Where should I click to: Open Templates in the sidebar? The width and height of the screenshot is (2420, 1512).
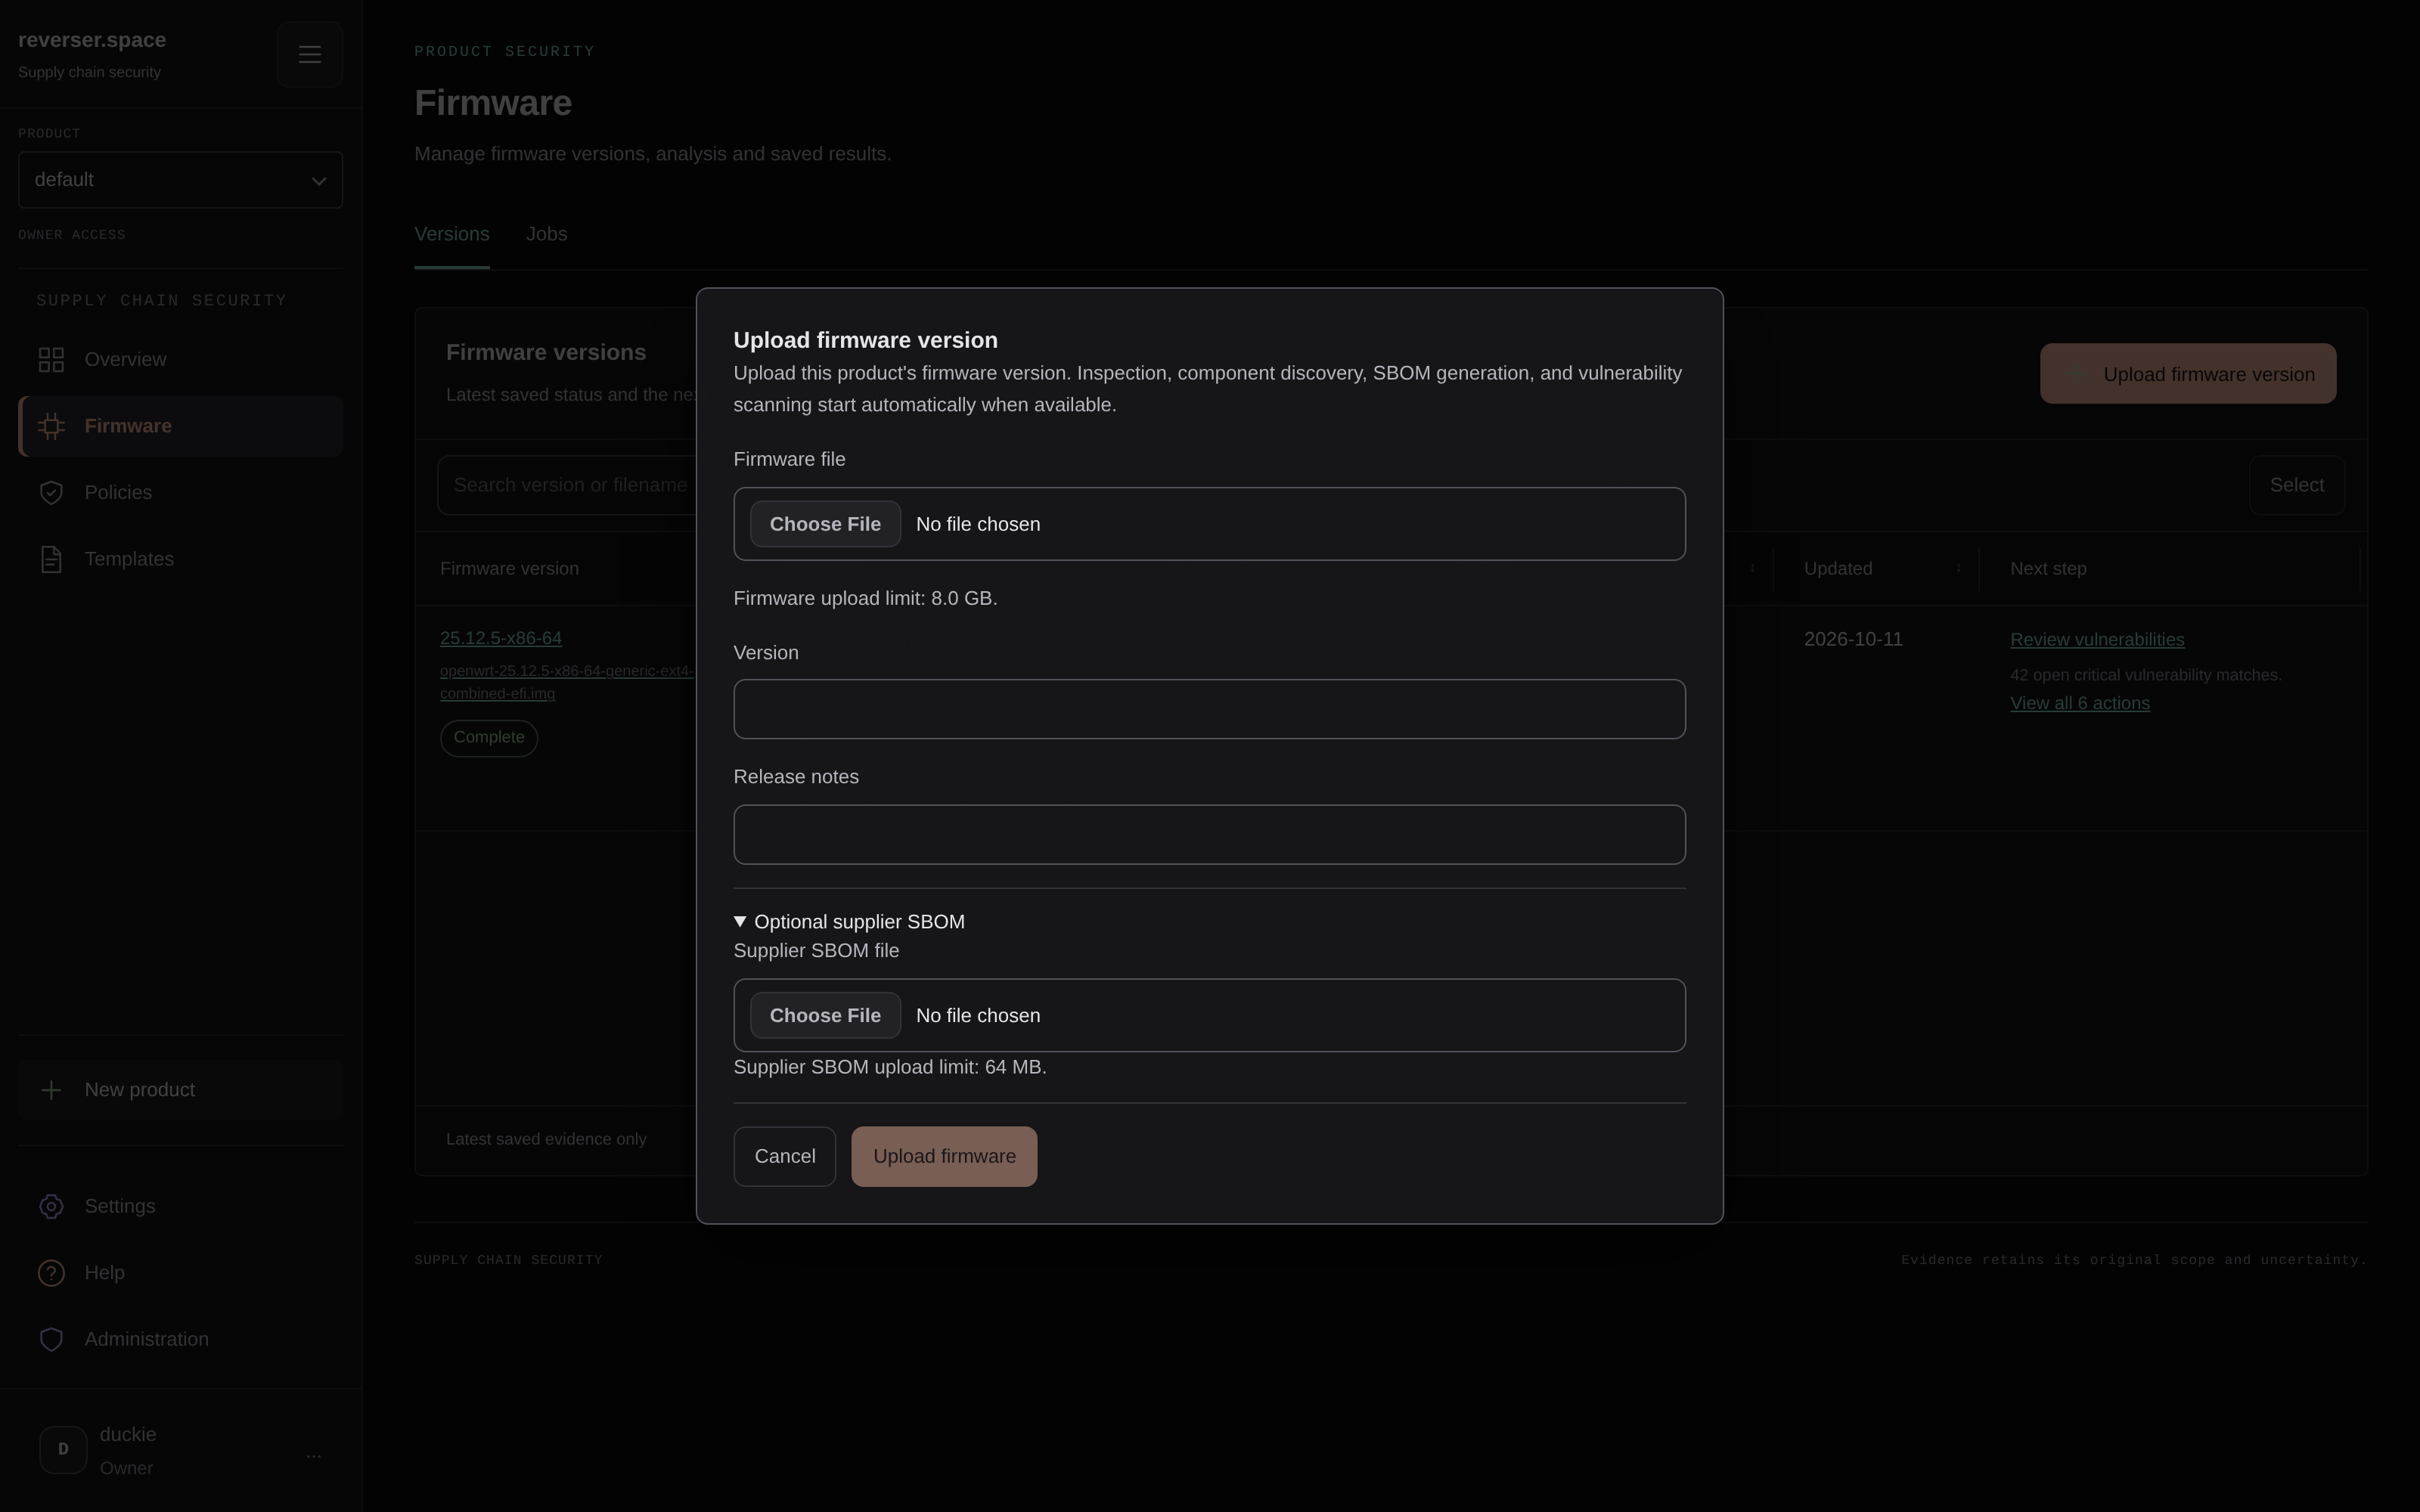click(180, 559)
